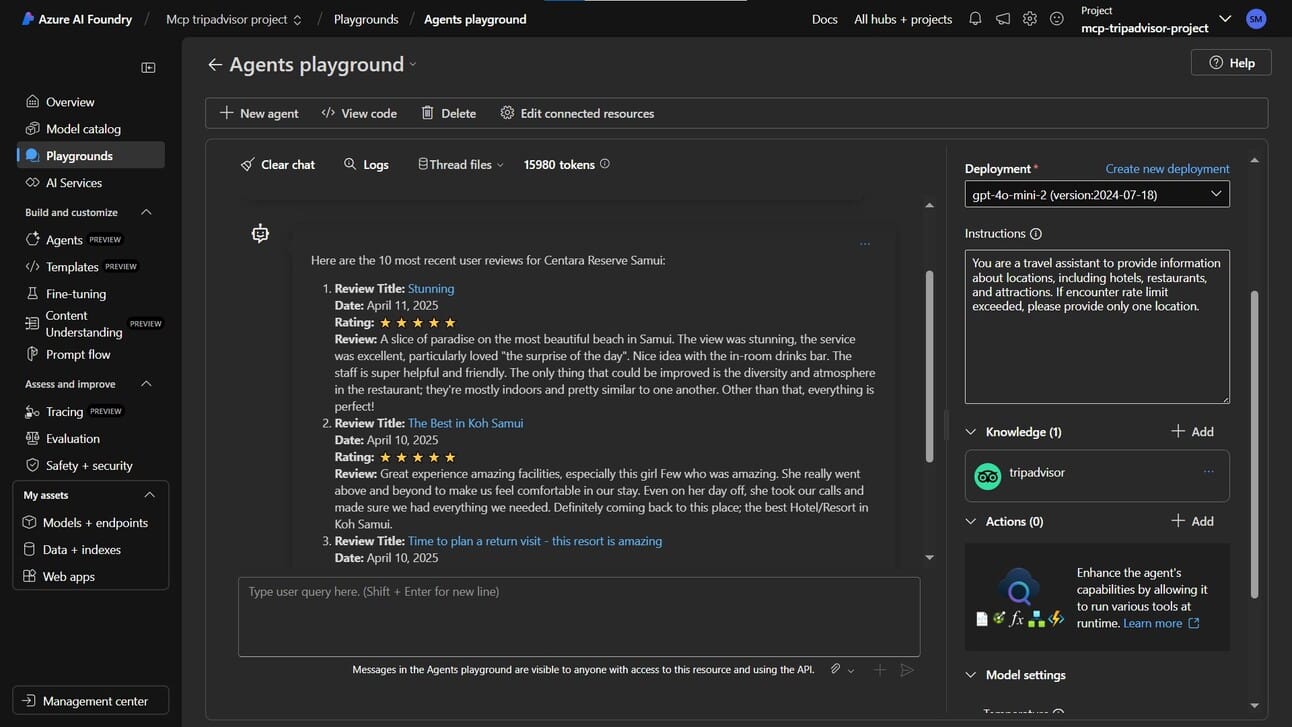Click the back arrow beside Agents playground
This screenshot has width=1292, height=727.
(x=214, y=65)
